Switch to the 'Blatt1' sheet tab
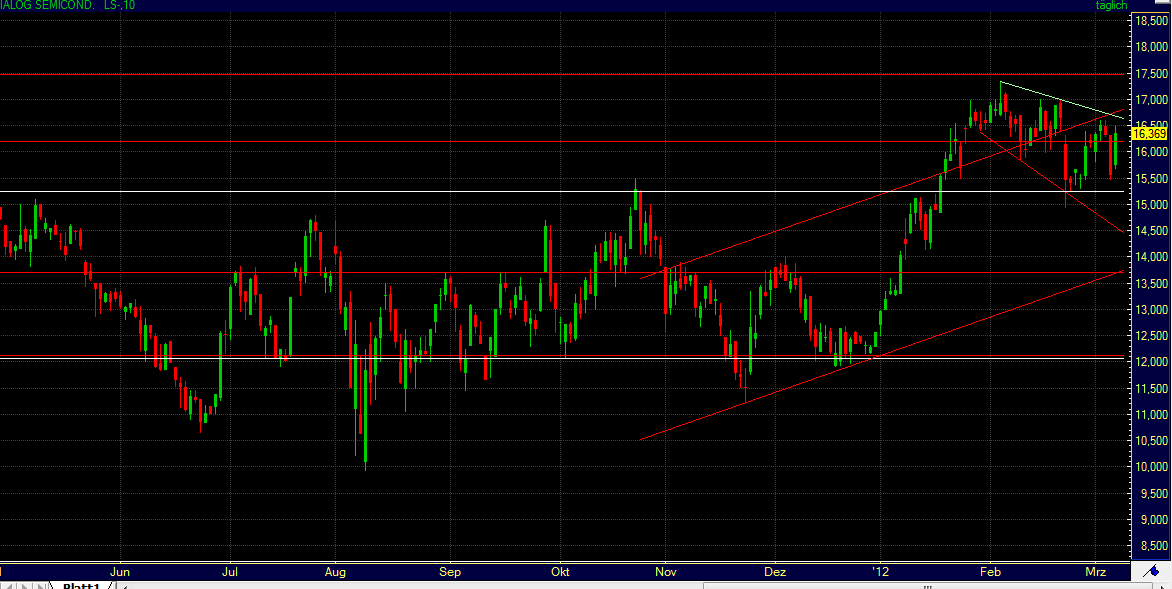This screenshot has height=589, width=1172. [82, 584]
